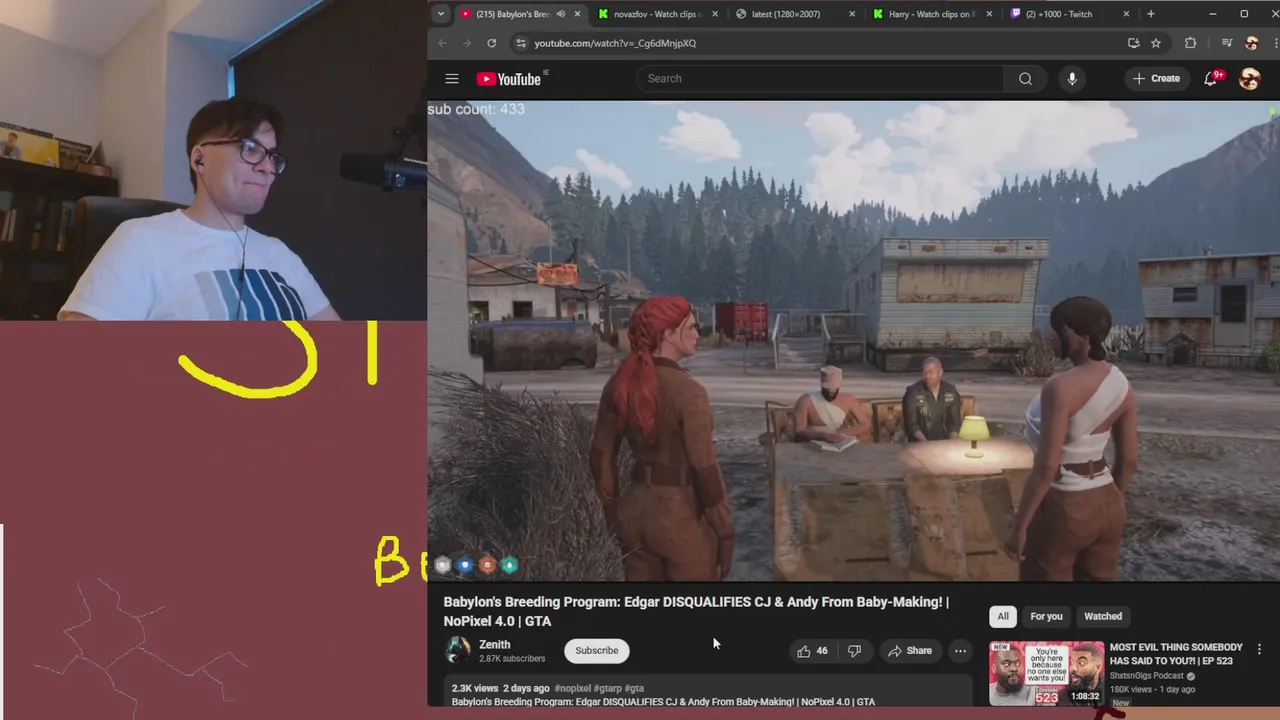Viewport: 1280px width, 720px height.
Task: Go back in browser history
Action: tap(442, 43)
